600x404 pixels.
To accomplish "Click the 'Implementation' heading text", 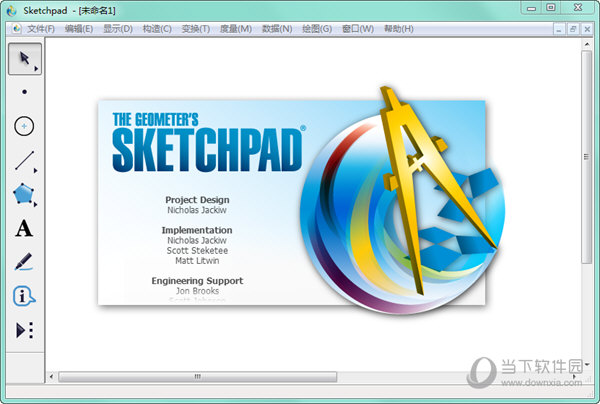I will pos(197,230).
